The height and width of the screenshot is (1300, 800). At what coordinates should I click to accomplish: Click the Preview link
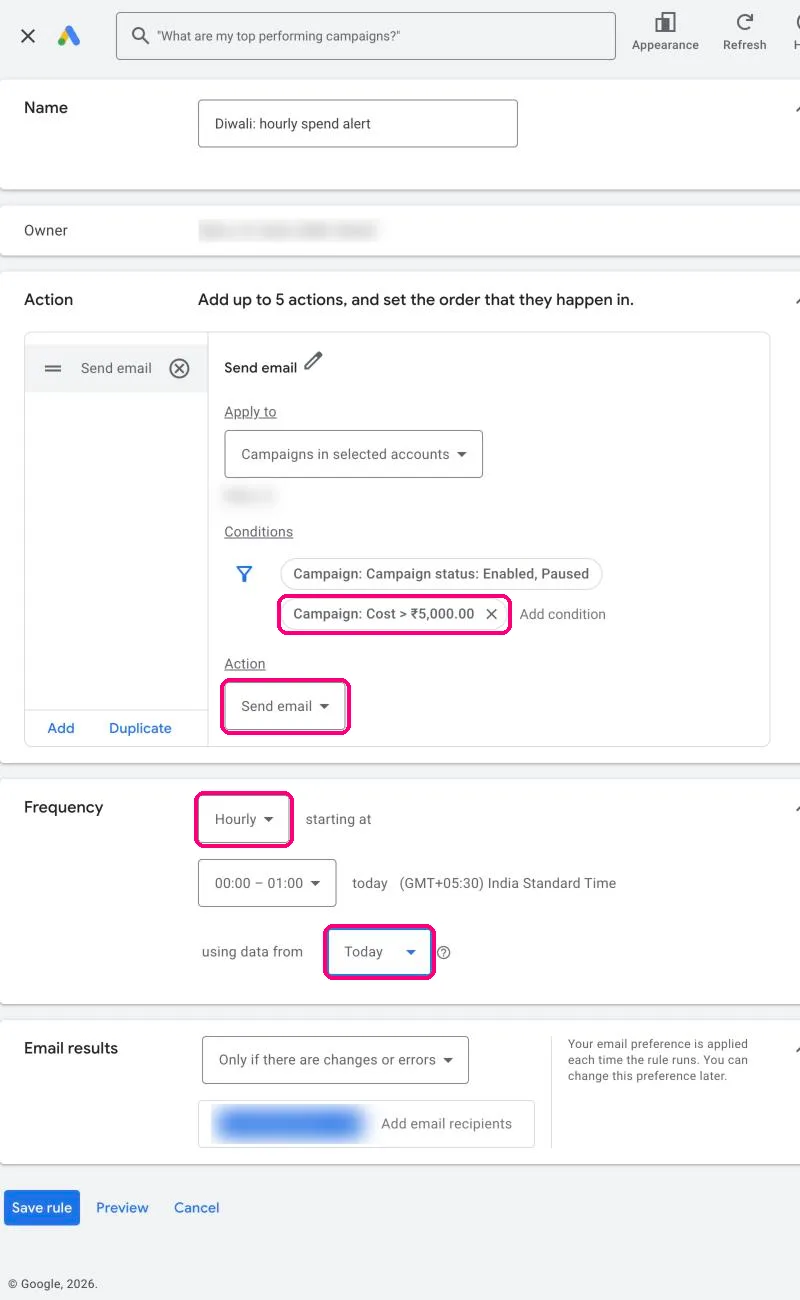click(122, 1207)
